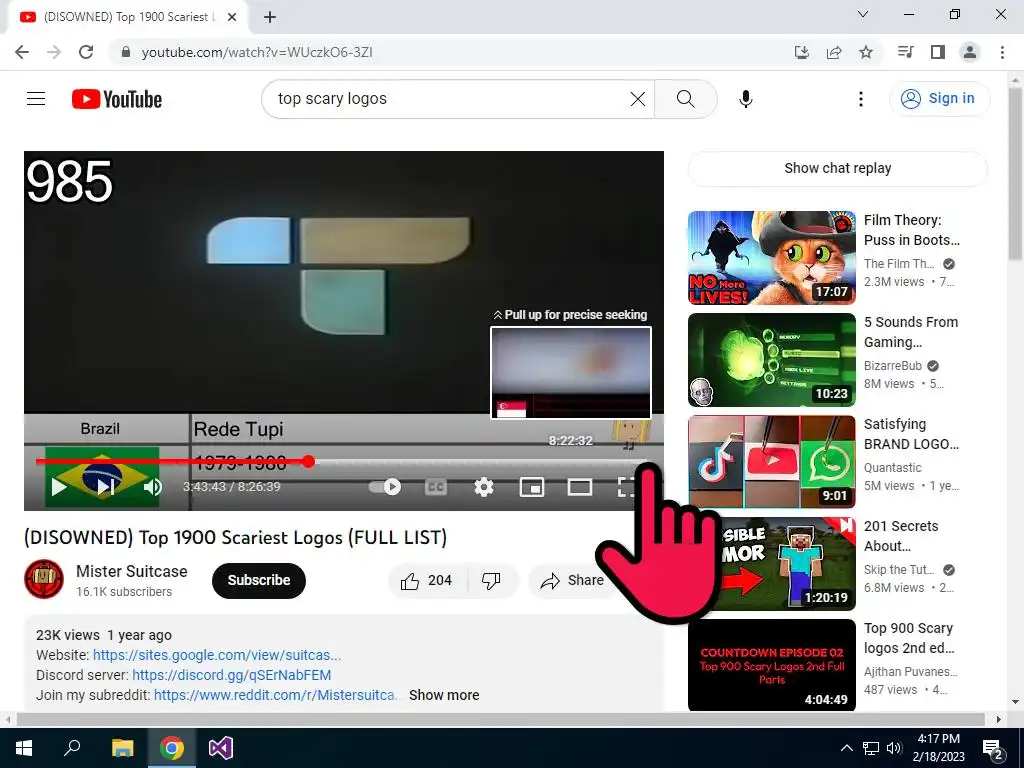Enable miniplayer mode
1024x768 pixels.
coord(532,487)
